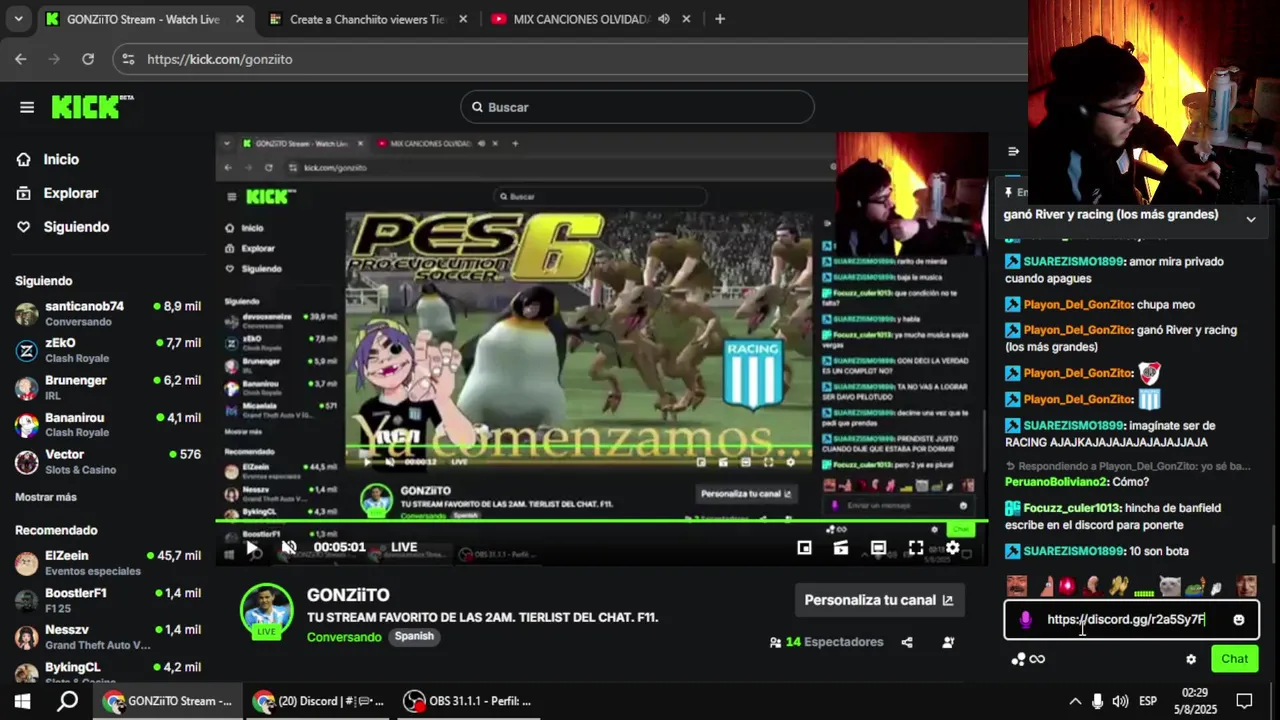View site information icon in address bar

(x=128, y=59)
